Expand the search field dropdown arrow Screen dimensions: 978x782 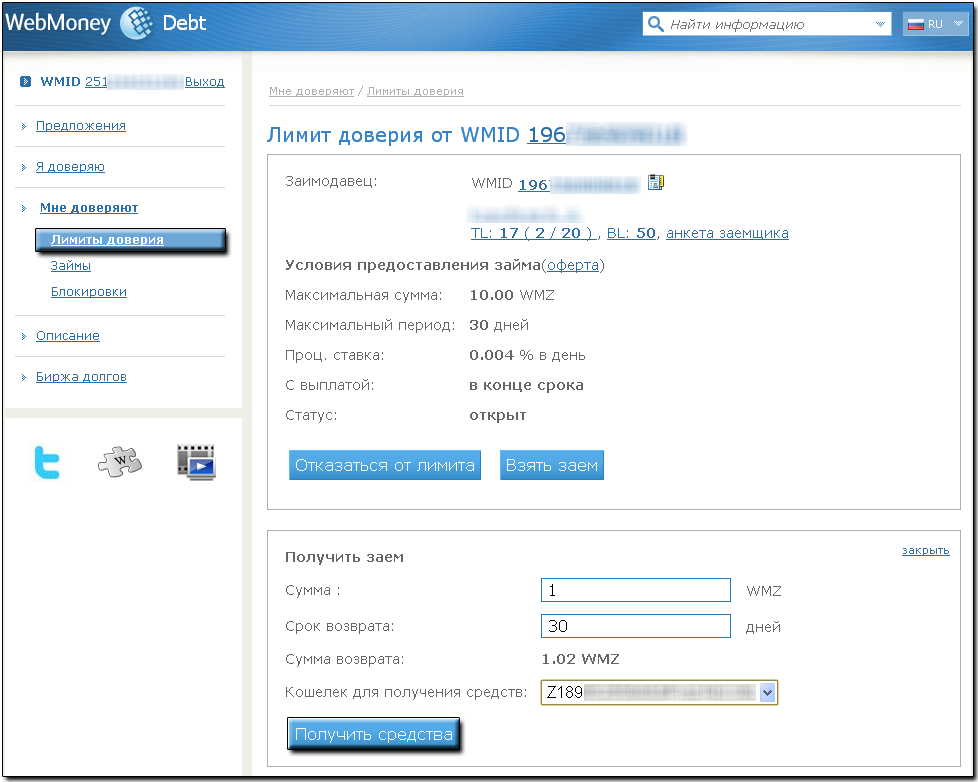pyautogui.click(x=880, y=24)
